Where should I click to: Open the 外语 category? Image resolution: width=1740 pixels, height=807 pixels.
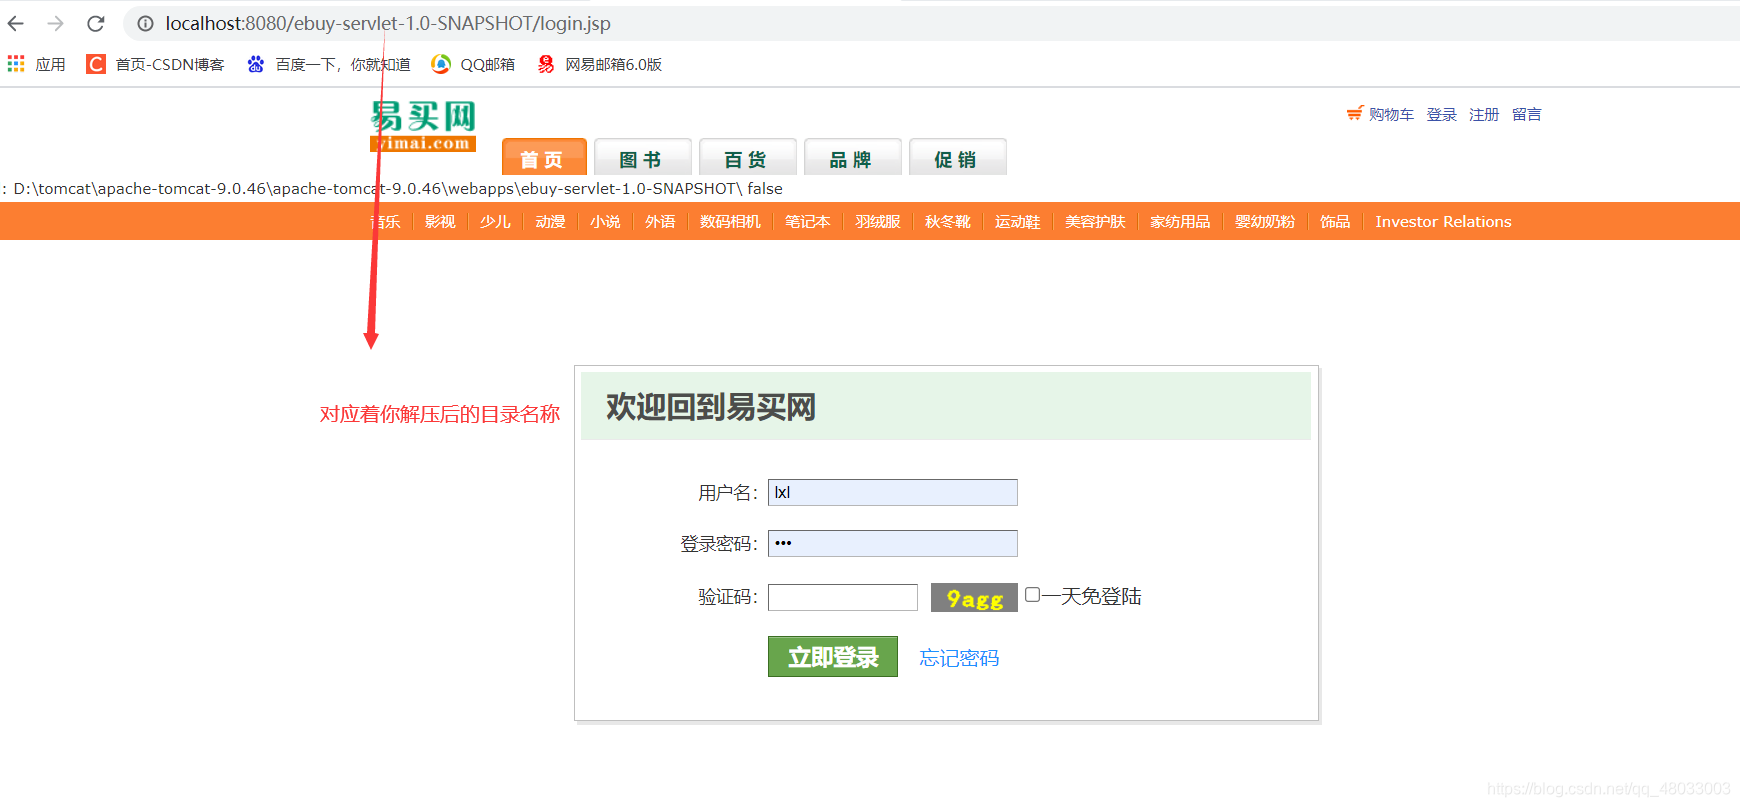[660, 222]
